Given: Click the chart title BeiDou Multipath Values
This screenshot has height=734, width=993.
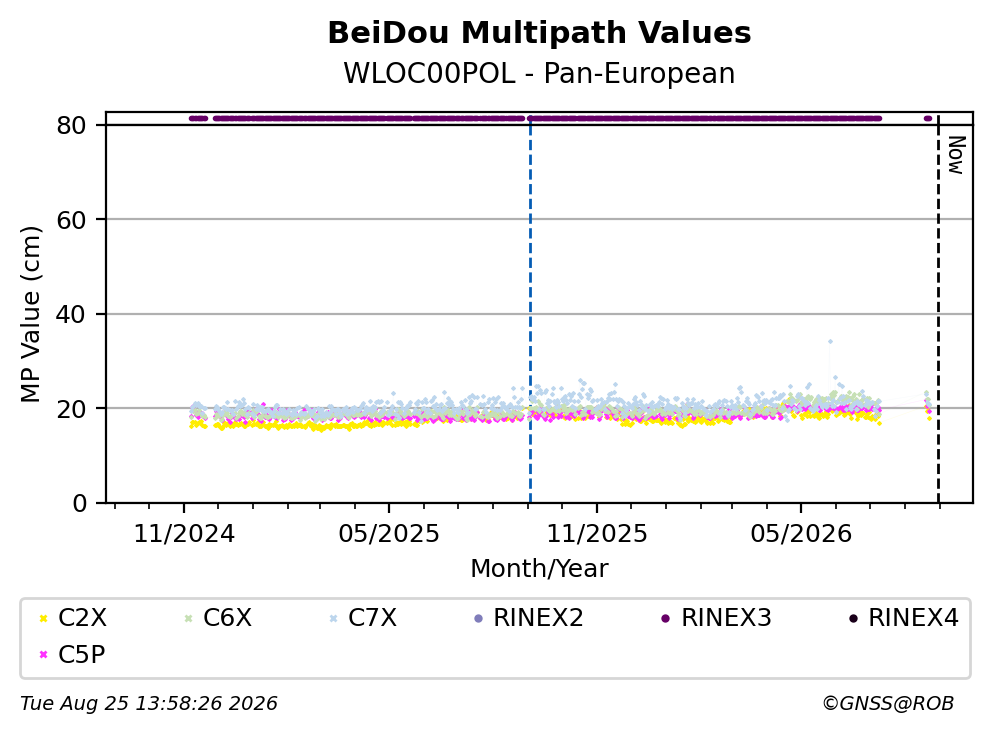Looking at the screenshot, I should tap(540, 33).
